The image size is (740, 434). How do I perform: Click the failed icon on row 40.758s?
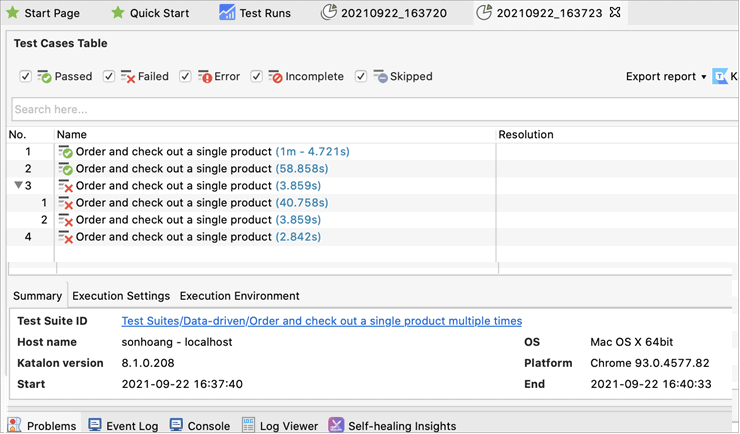pyautogui.click(x=66, y=203)
